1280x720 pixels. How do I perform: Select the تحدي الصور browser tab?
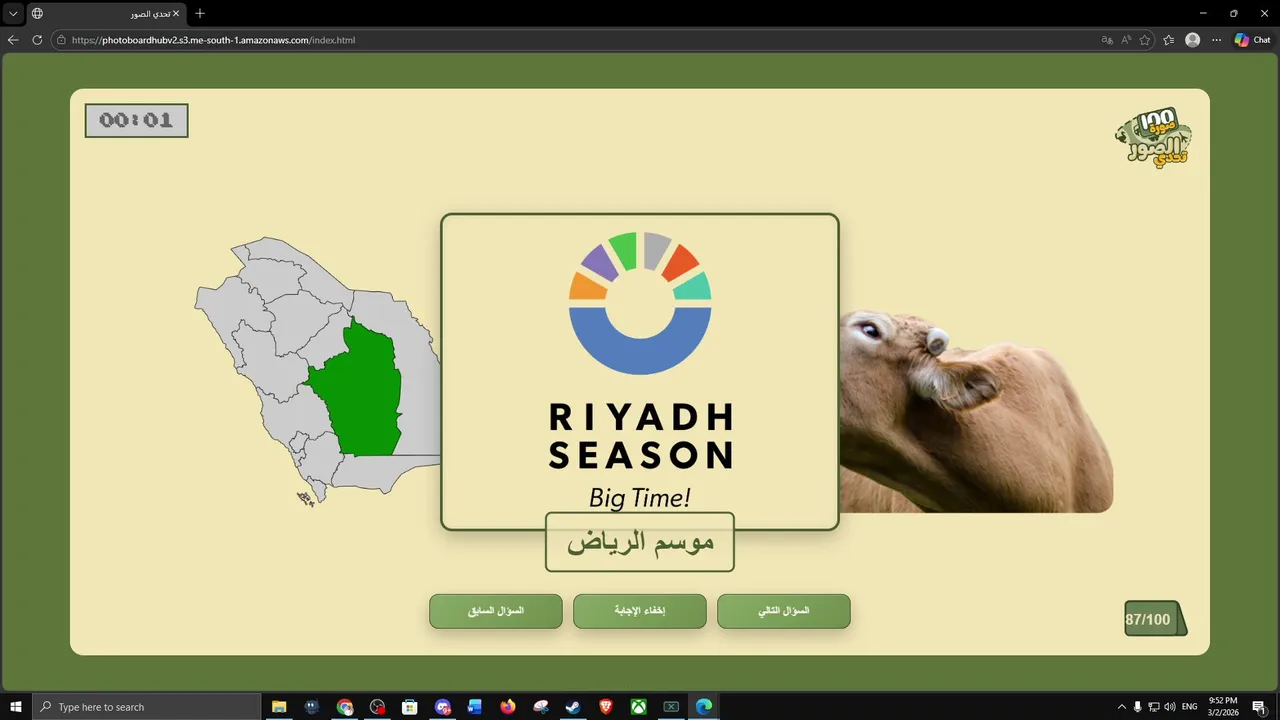106,14
